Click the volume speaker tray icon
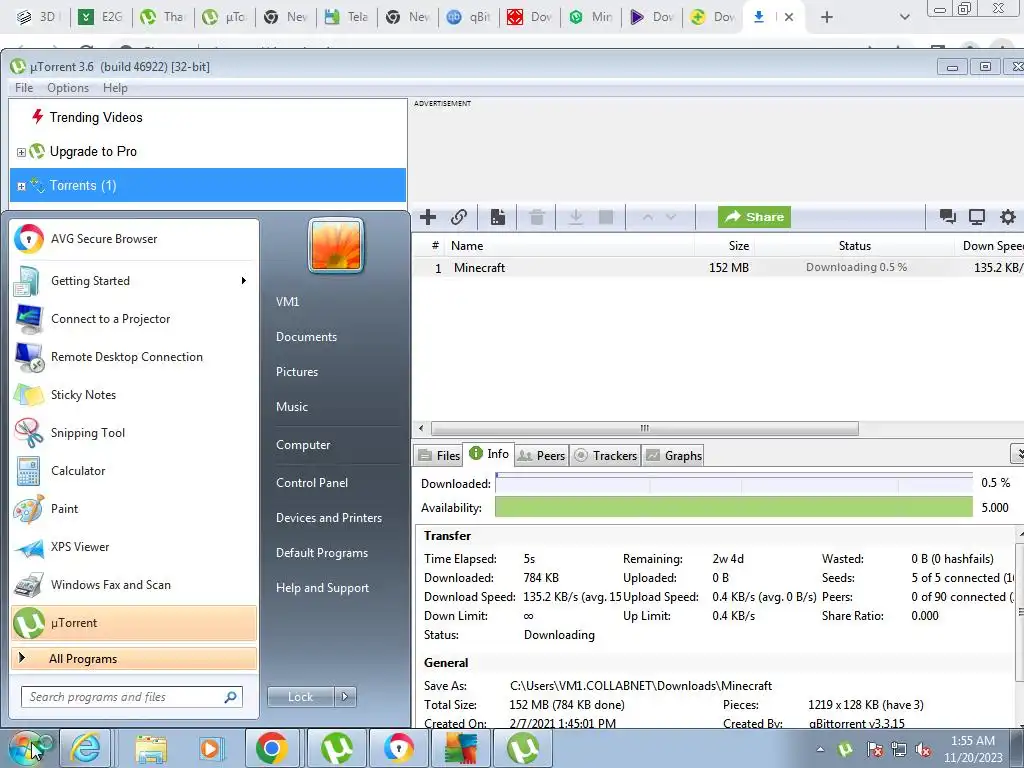1024x768 pixels. [x=923, y=750]
